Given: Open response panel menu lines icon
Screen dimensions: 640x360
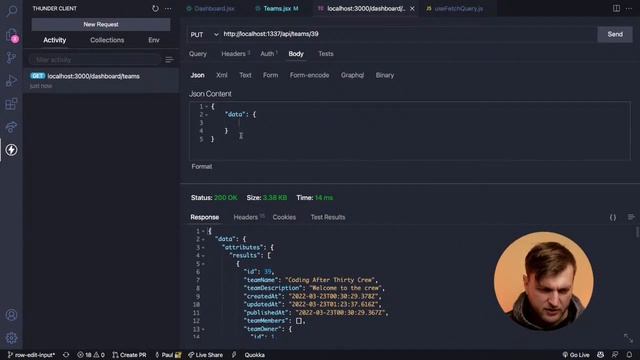Looking at the screenshot, I should click(631, 217).
